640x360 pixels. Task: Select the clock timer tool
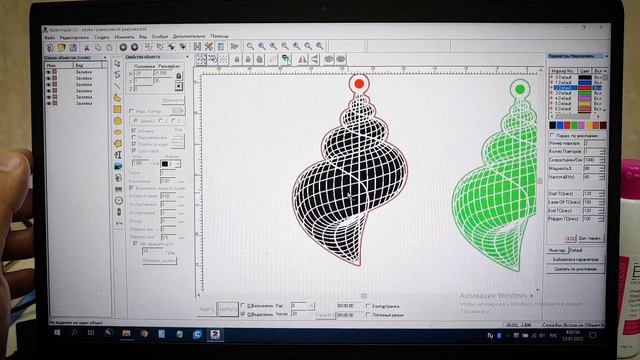point(118,200)
